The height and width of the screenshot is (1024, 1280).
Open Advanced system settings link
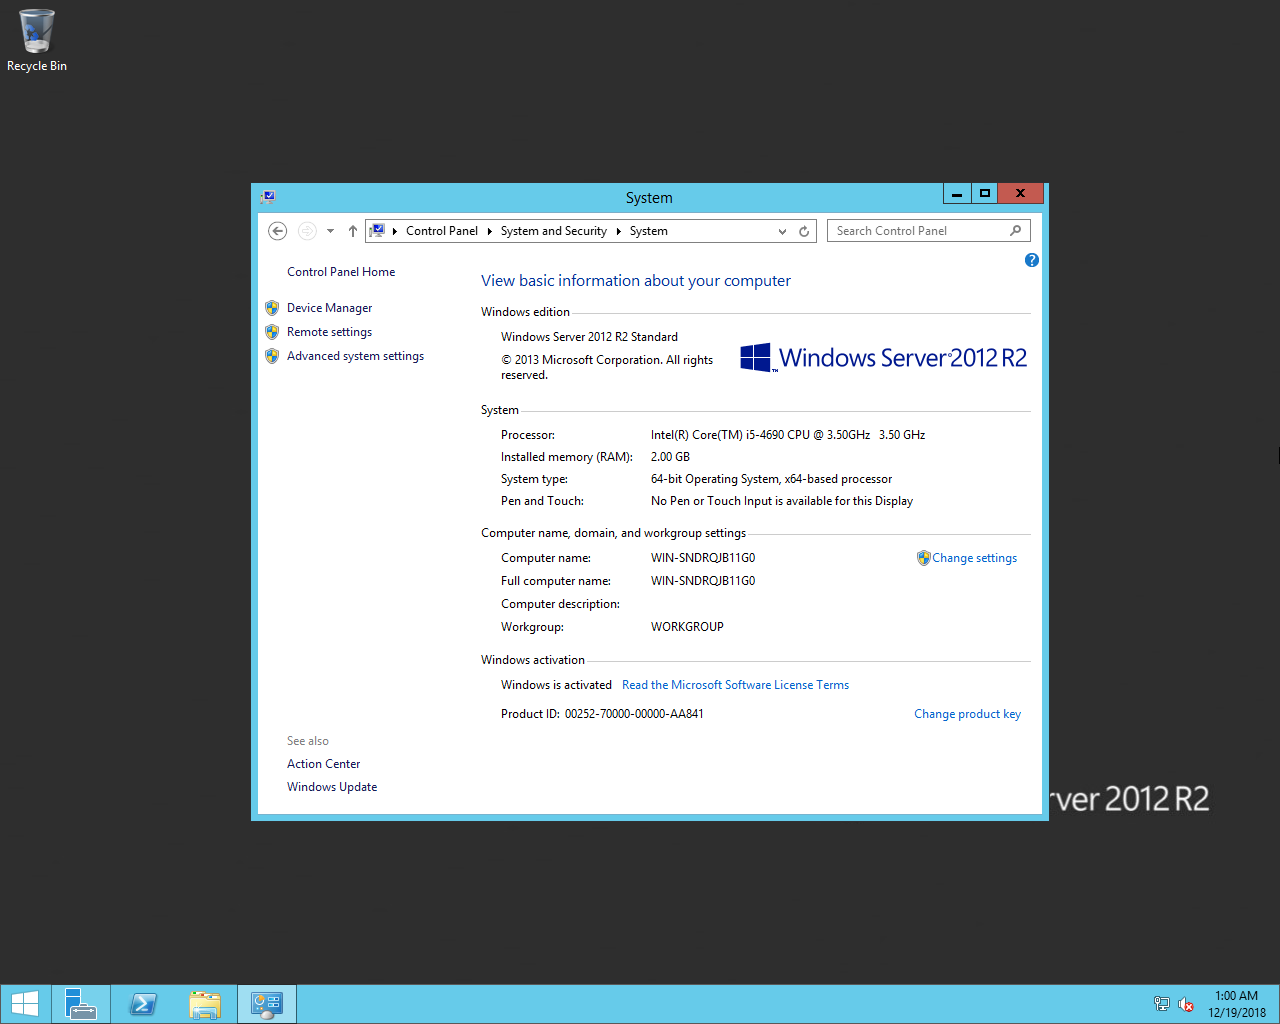[355, 356]
